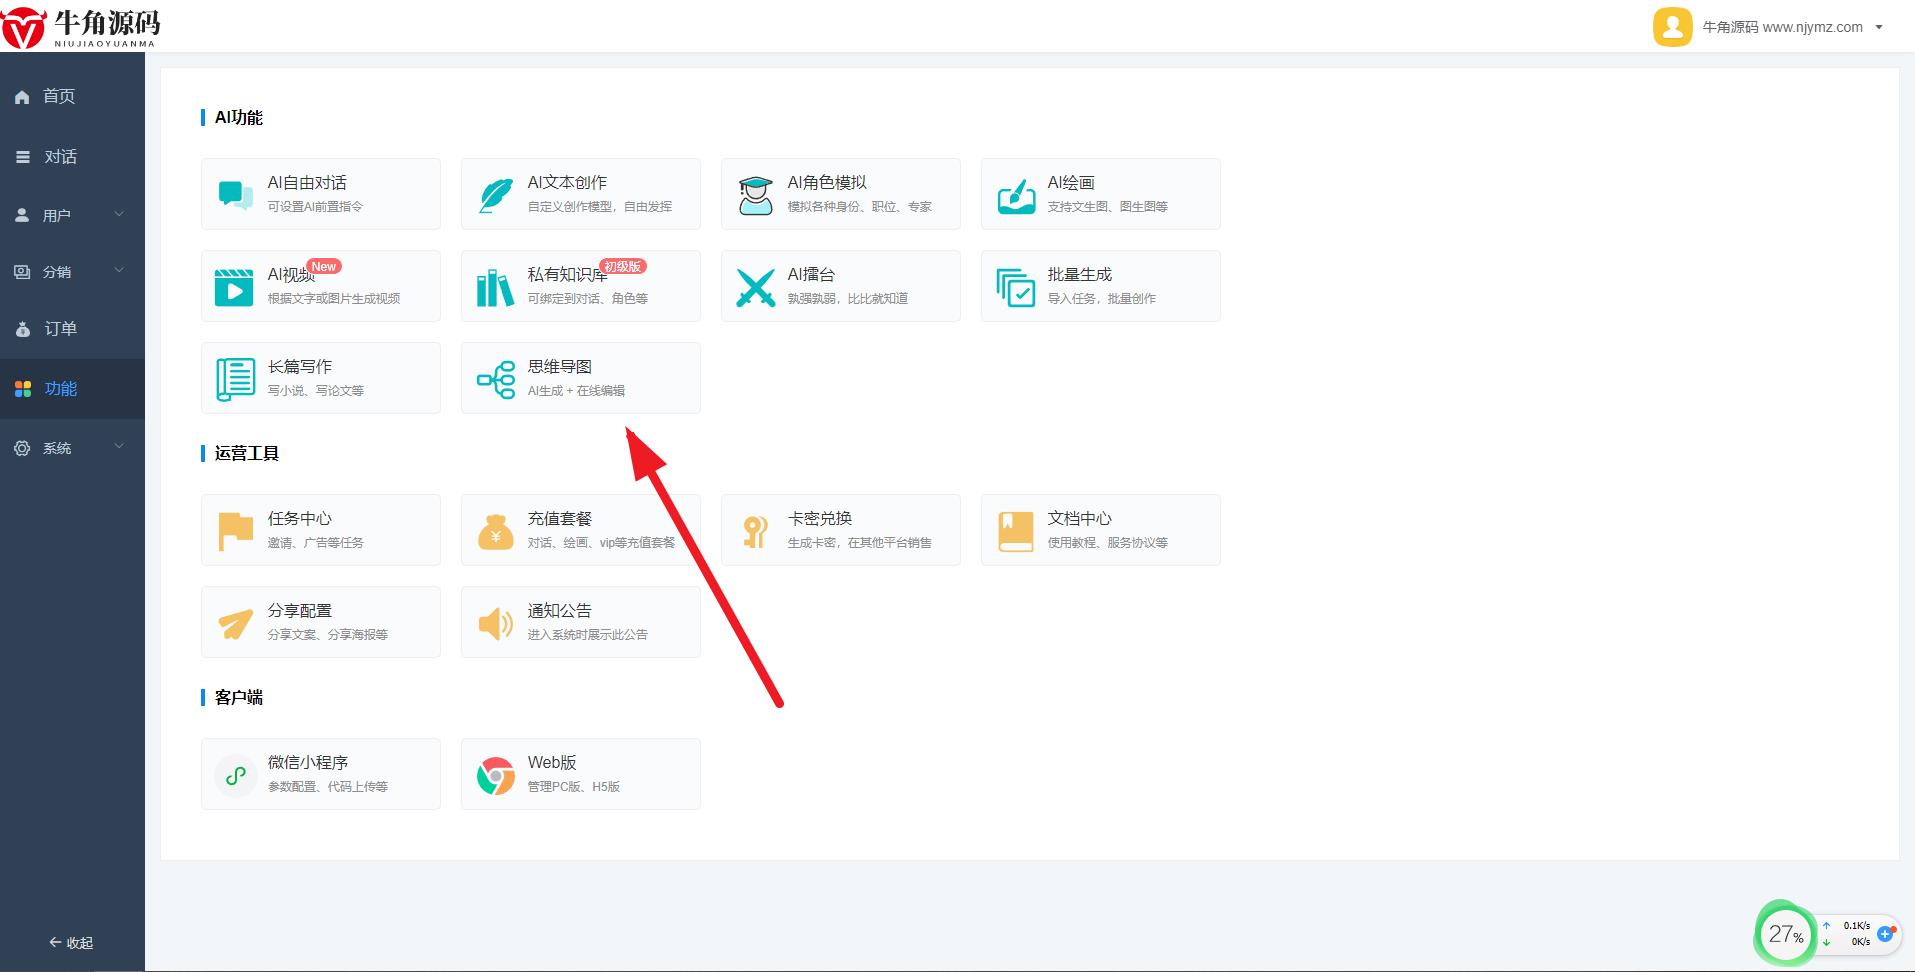Open the Web版 card title
Screen dimensions: 1915x972
[x=552, y=763]
